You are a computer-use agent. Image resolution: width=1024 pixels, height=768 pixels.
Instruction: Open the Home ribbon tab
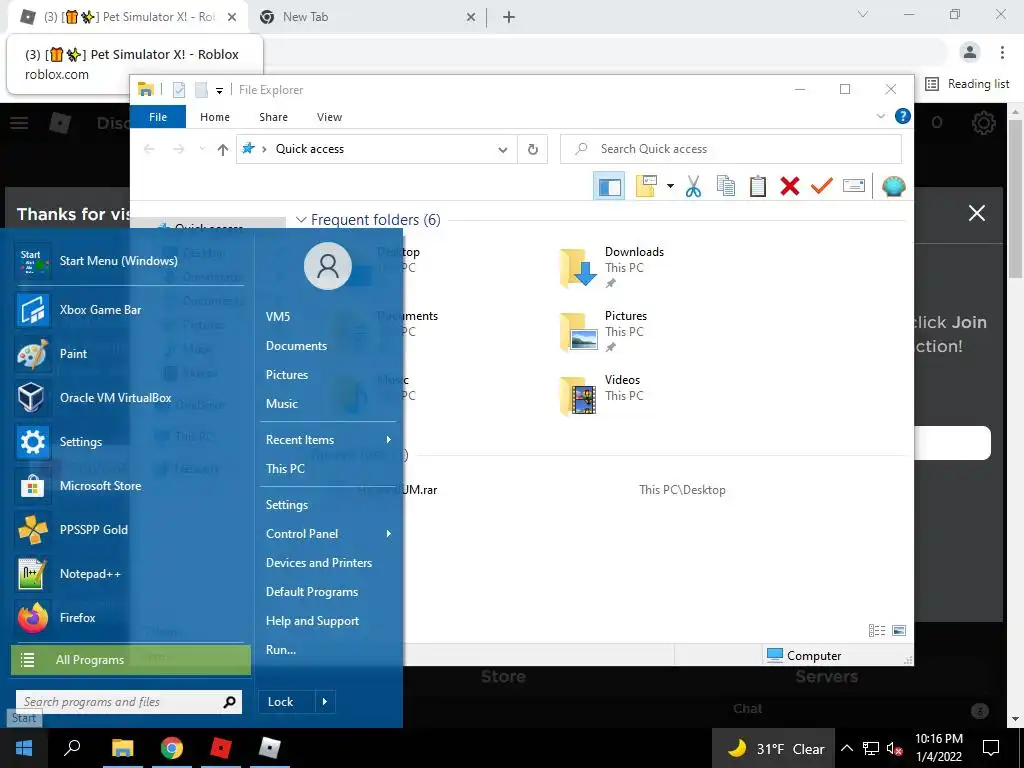(215, 117)
